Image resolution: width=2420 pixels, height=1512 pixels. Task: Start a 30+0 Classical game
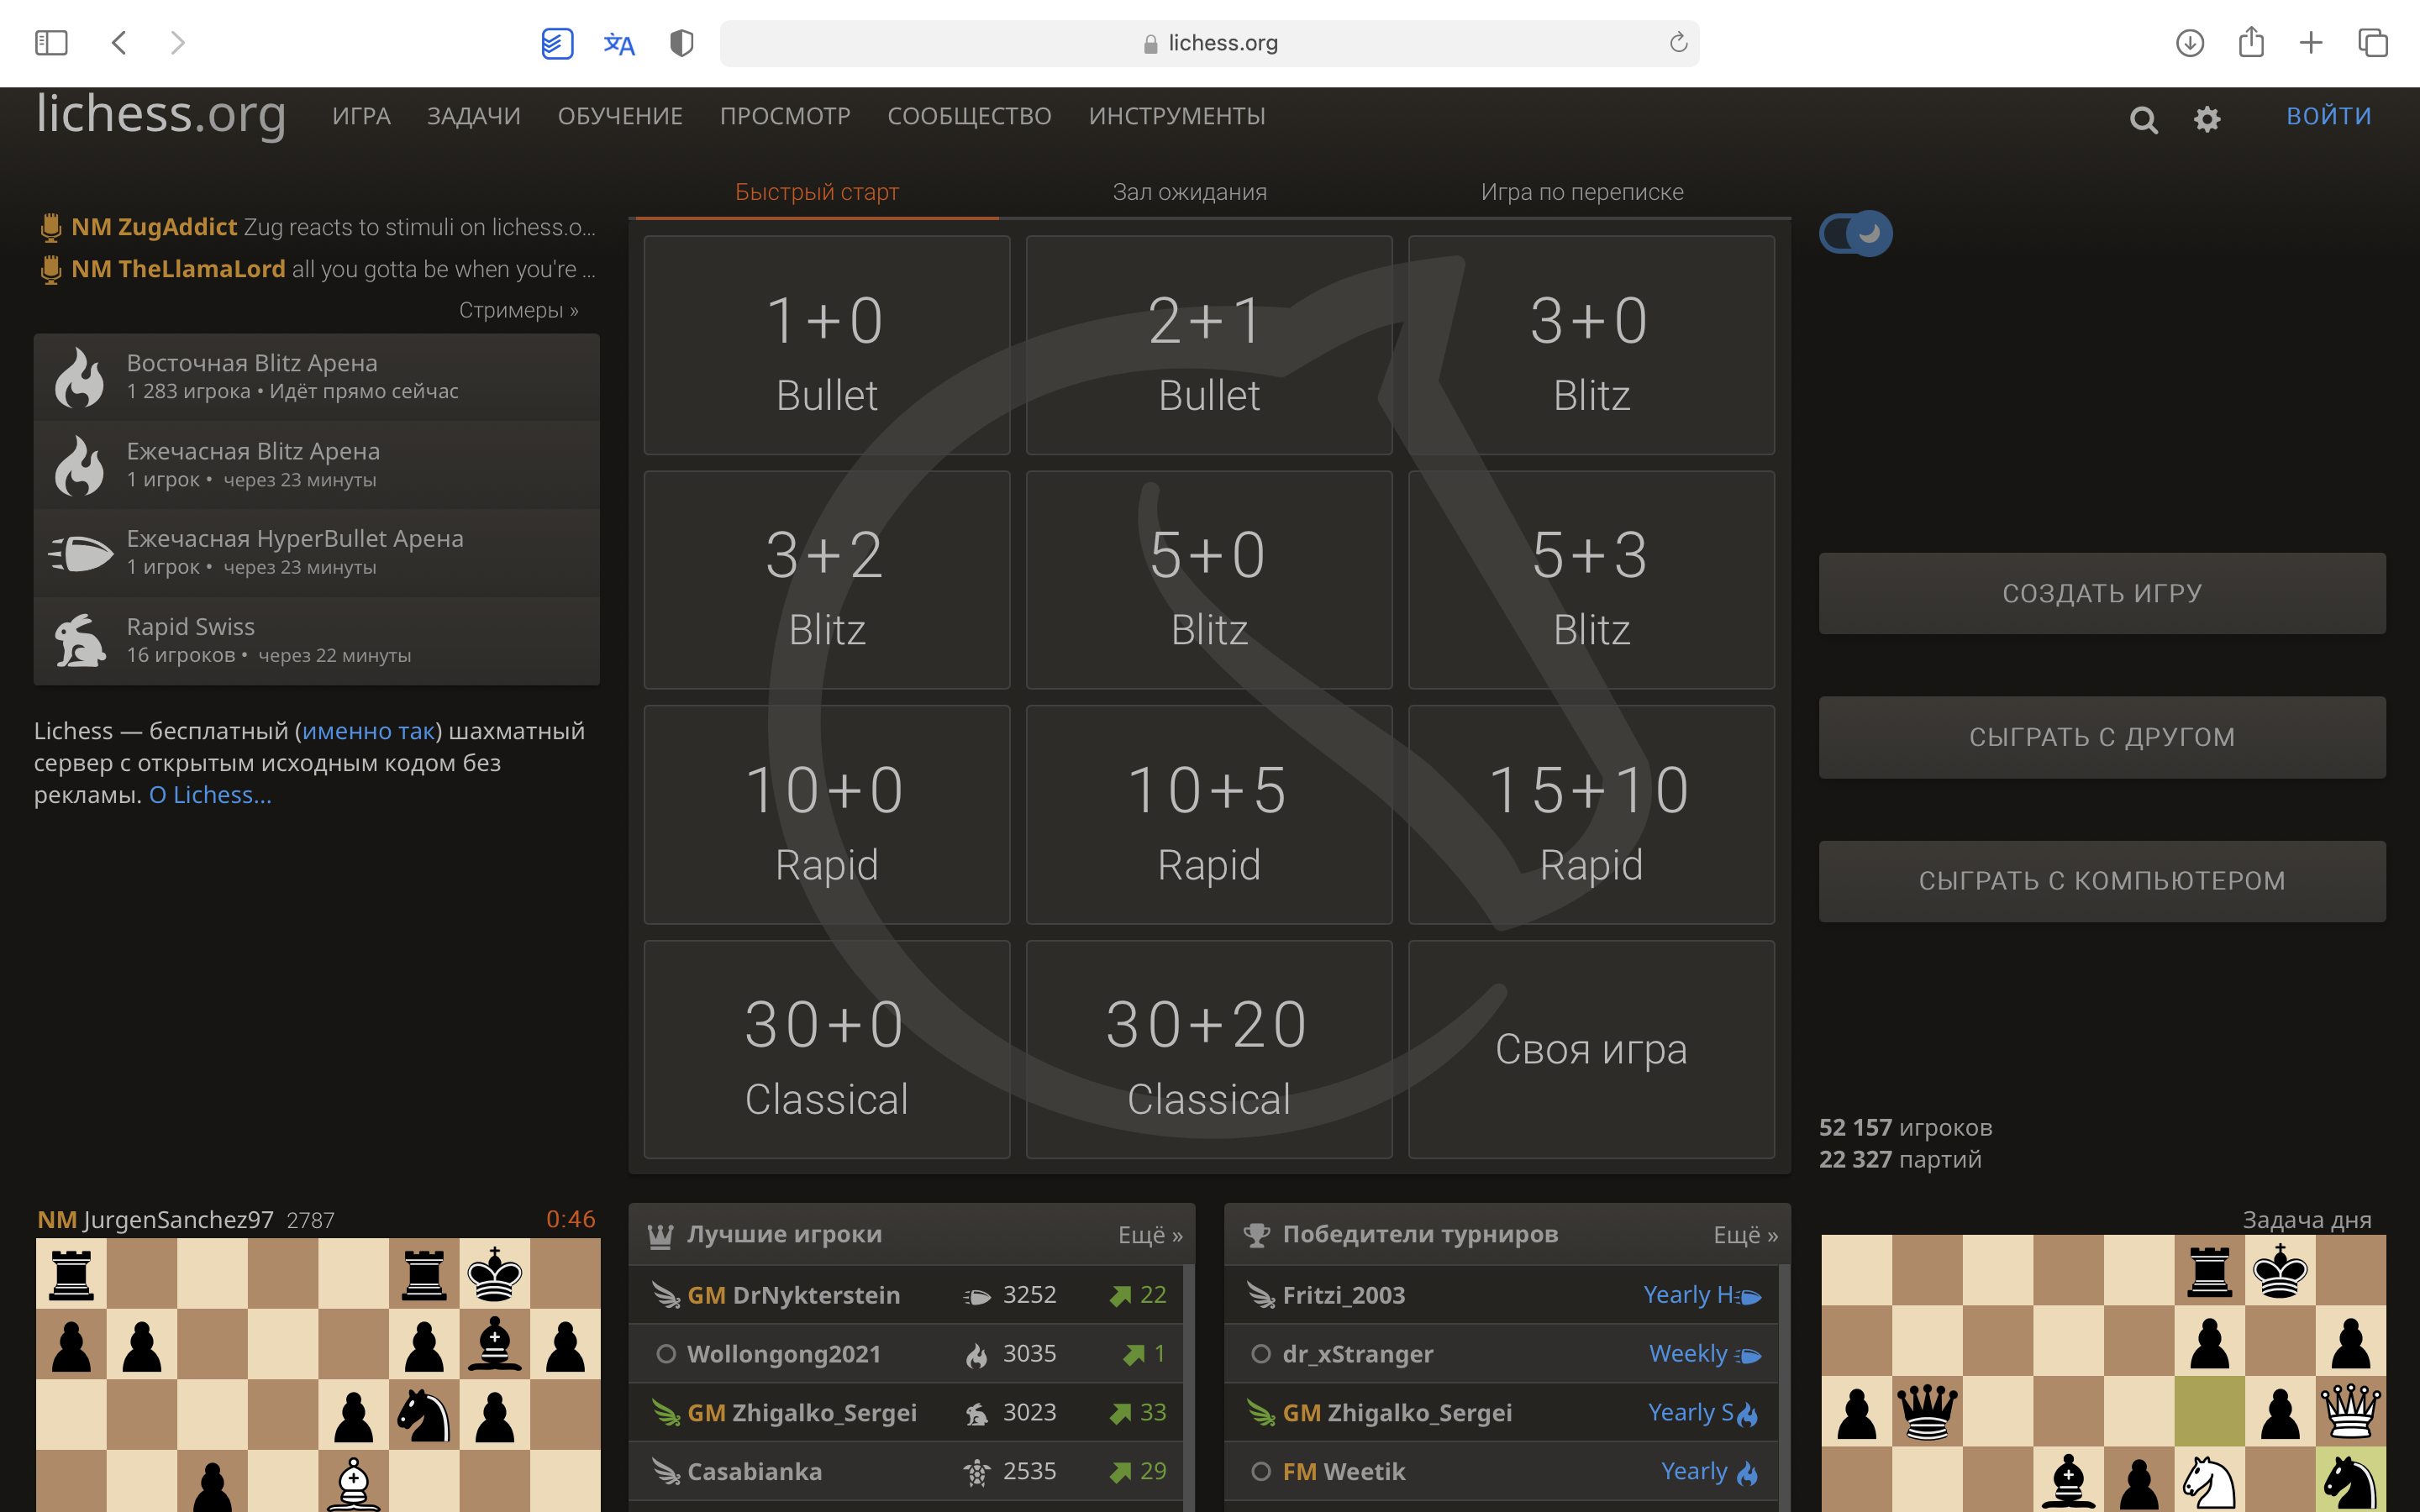[827, 1049]
